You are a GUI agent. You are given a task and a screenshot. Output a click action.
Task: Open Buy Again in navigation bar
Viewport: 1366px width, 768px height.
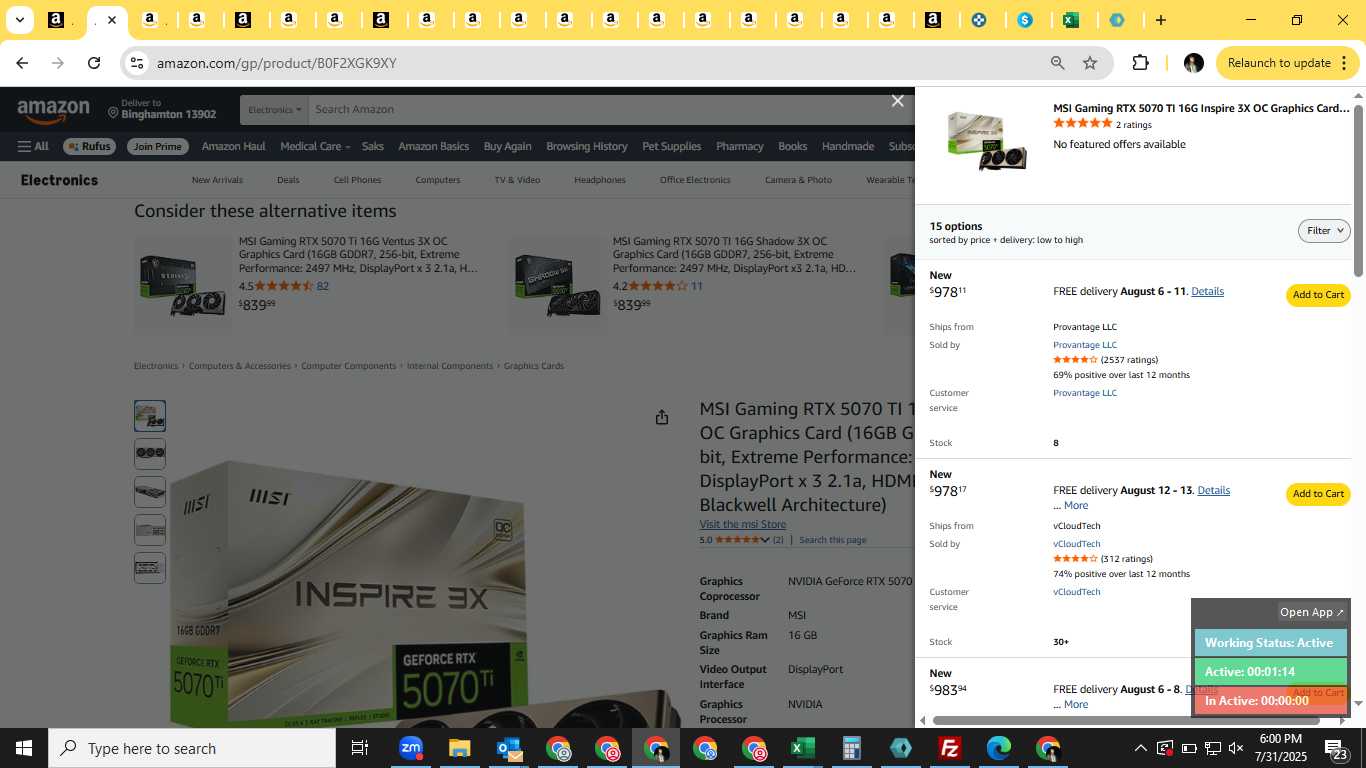tap(507, 146)
